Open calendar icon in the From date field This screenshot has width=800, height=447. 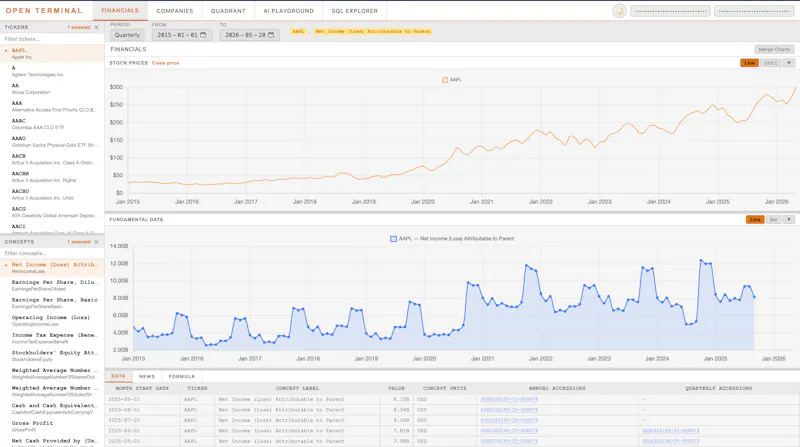pos(203,35)
